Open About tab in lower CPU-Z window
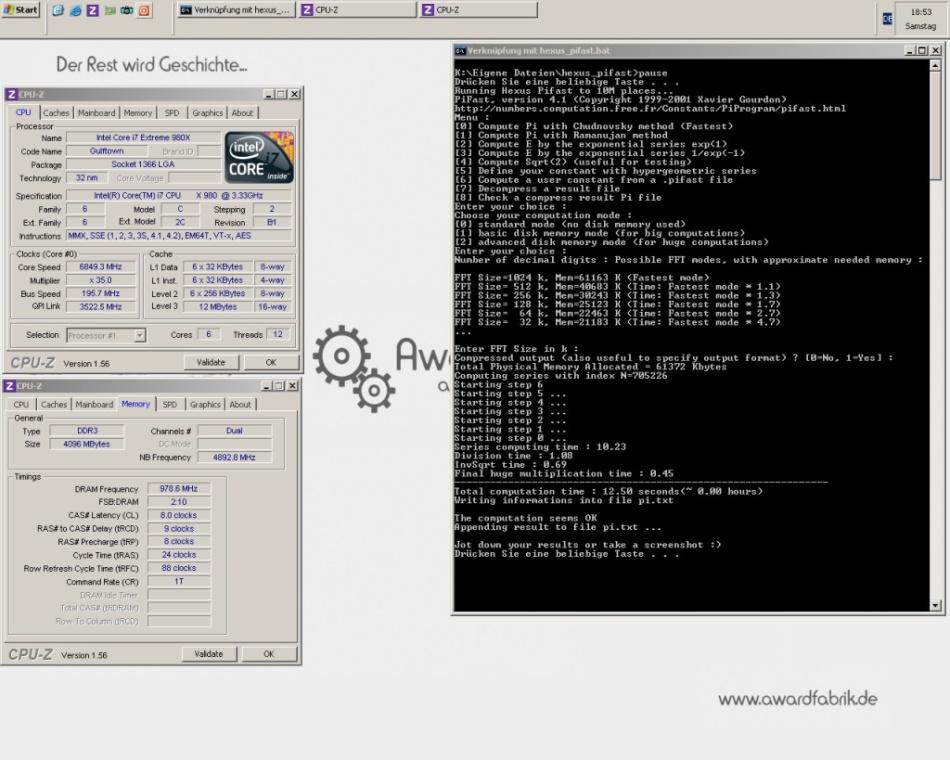The image size is (950, 760). (x=240, y=404)
